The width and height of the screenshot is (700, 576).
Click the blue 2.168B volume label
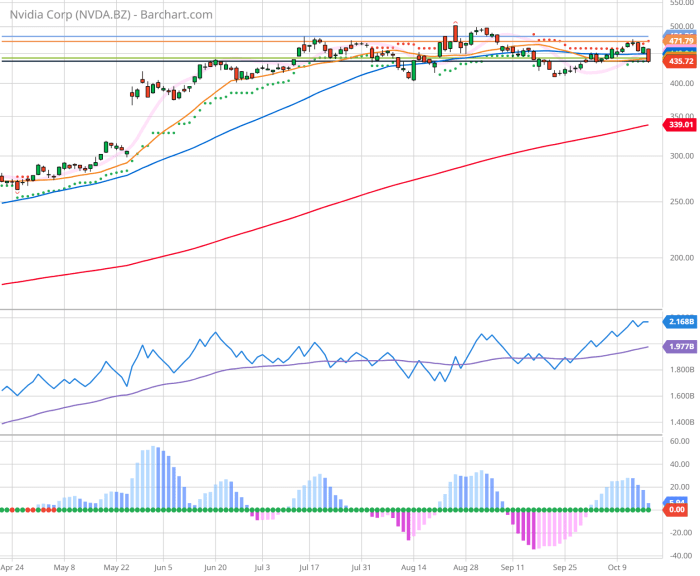[x=681, y=322]
